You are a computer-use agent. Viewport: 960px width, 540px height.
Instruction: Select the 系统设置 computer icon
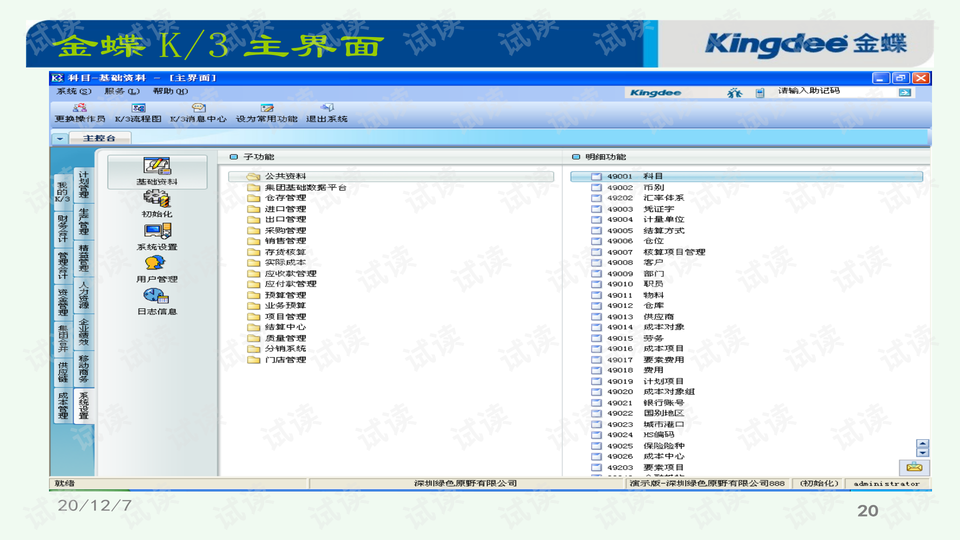157,231
